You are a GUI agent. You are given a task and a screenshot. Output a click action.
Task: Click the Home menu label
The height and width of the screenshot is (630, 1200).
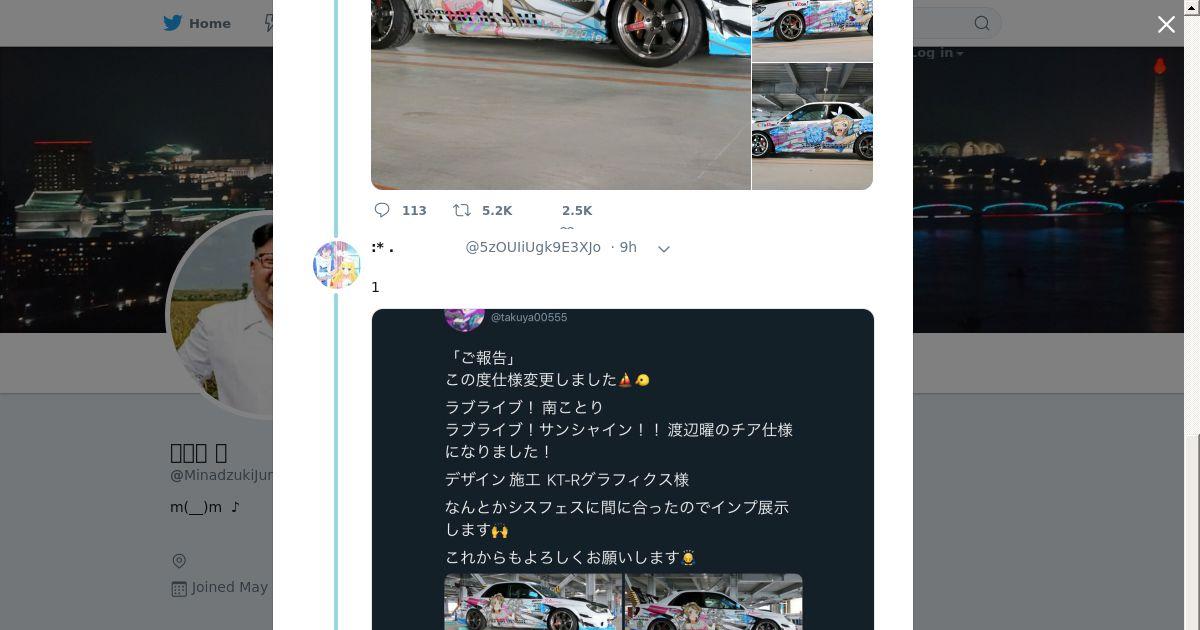coord(210,23)
